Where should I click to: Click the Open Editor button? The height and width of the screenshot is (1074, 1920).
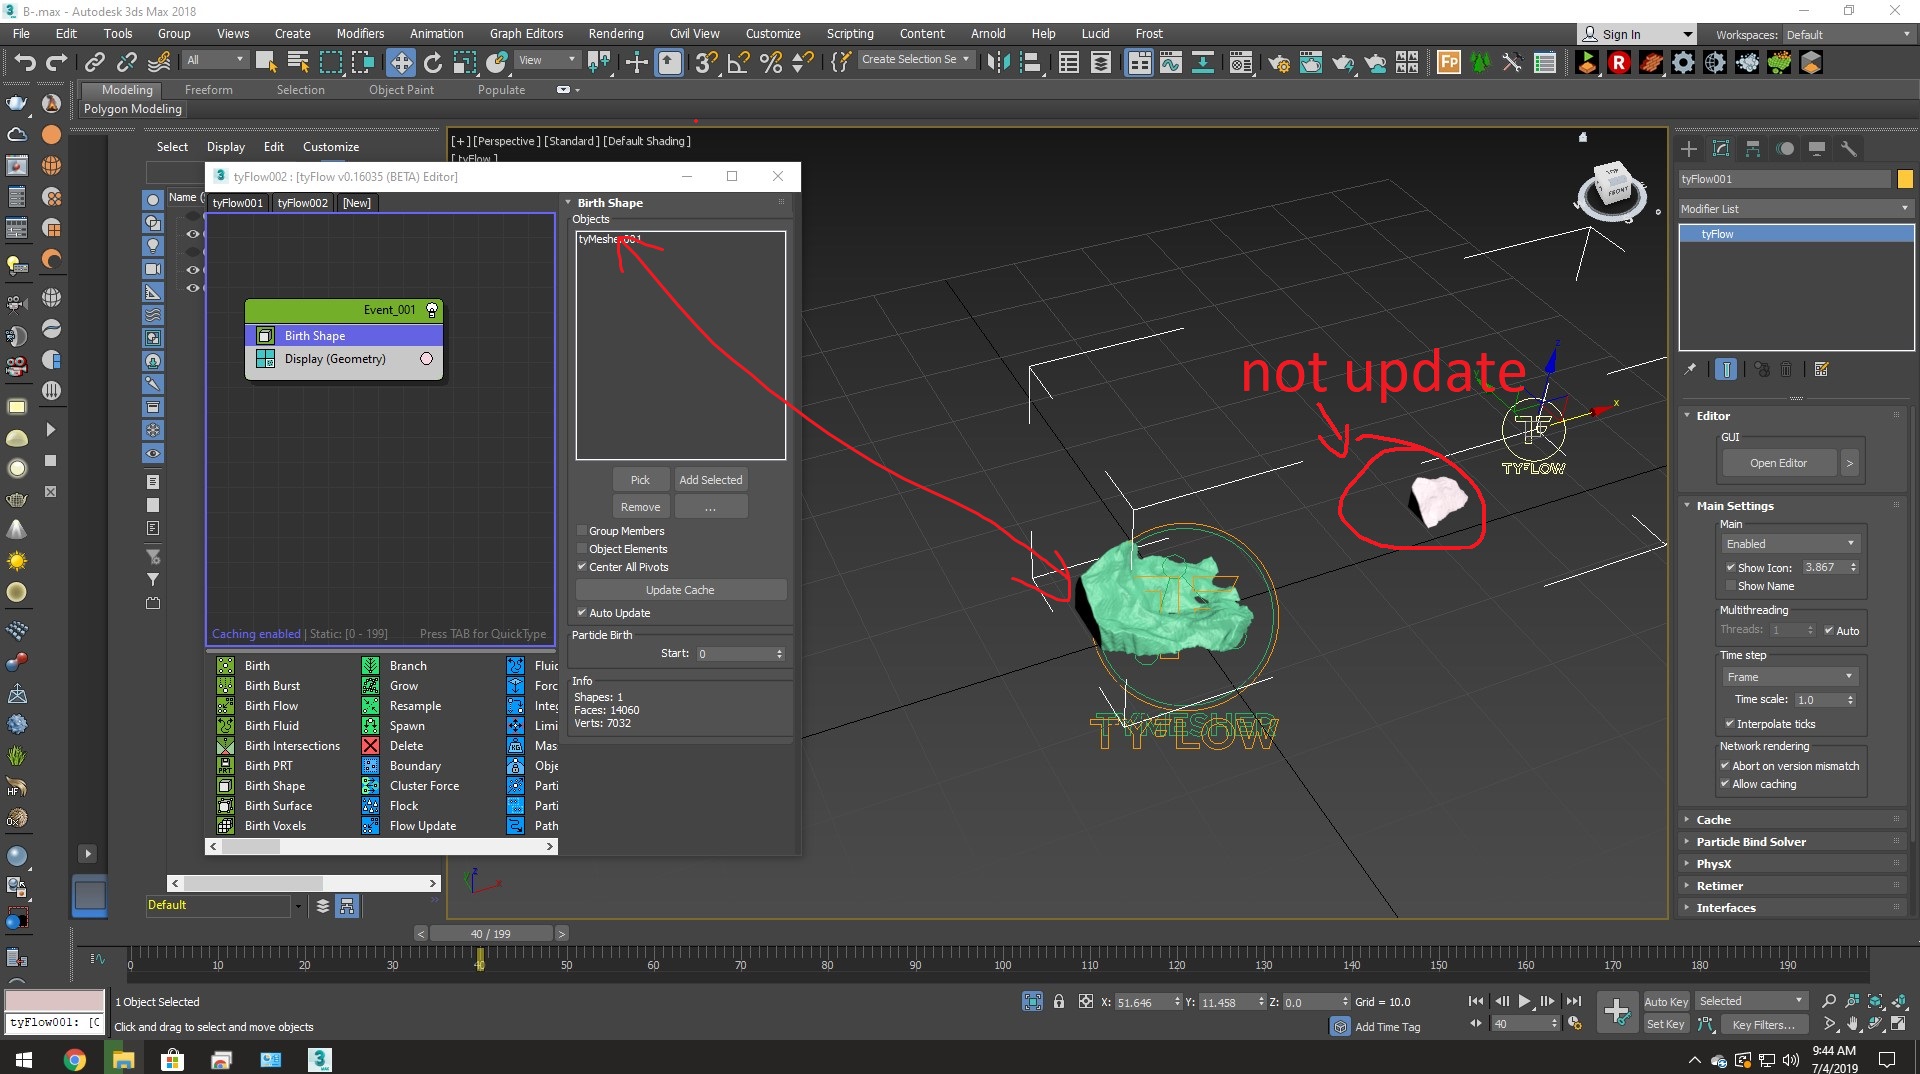[x=1778, y=463]
